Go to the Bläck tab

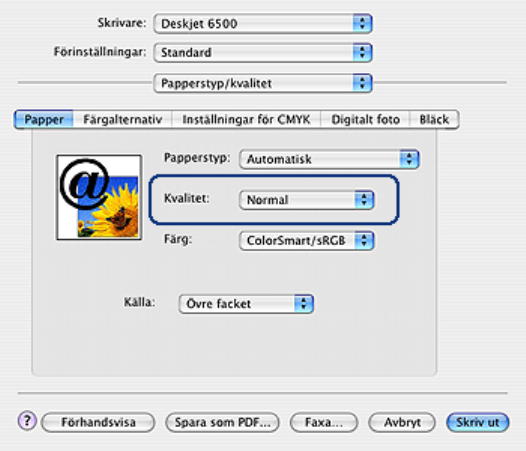[x=434, y=119]
